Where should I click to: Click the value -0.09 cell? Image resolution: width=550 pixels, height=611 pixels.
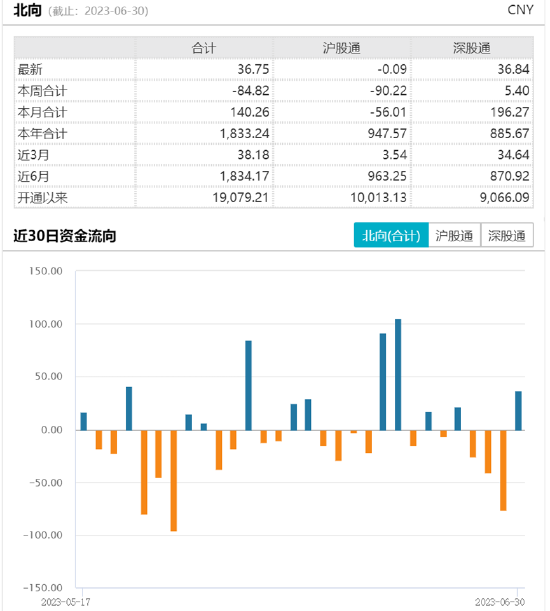click(x=392, y=69)
